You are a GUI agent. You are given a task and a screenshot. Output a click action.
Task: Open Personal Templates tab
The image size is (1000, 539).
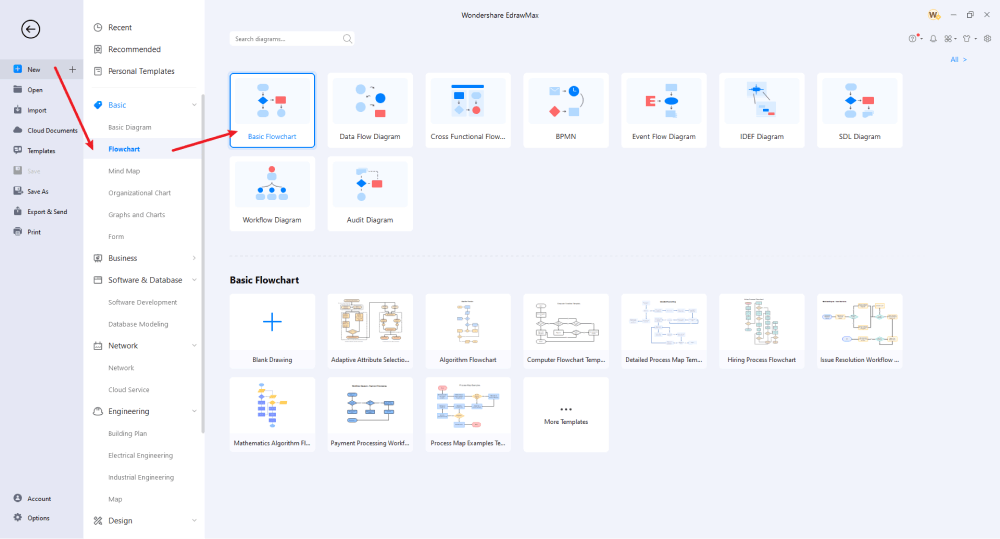click(134, 71)
